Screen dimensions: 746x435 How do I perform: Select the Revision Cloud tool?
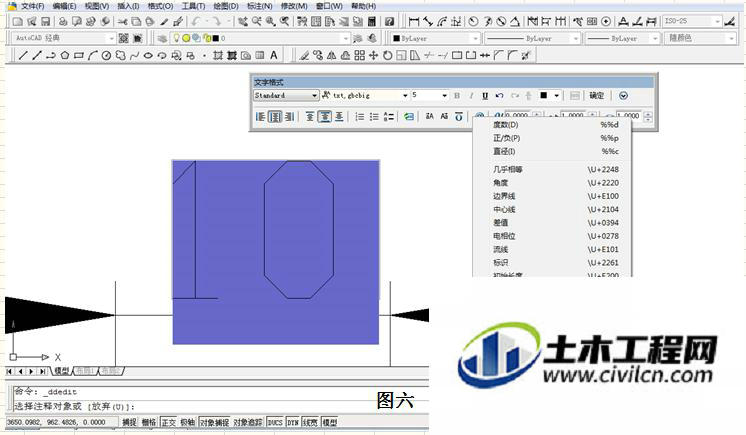point(120,56)
